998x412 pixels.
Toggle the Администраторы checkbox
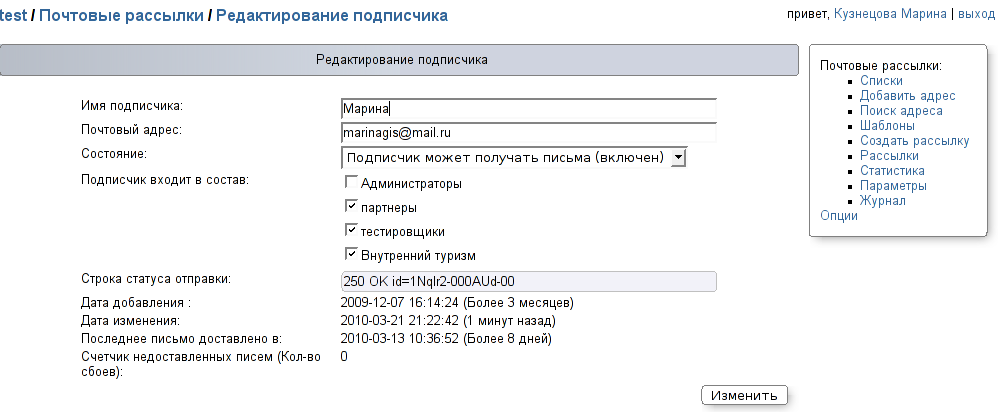[x=351, y=183]
